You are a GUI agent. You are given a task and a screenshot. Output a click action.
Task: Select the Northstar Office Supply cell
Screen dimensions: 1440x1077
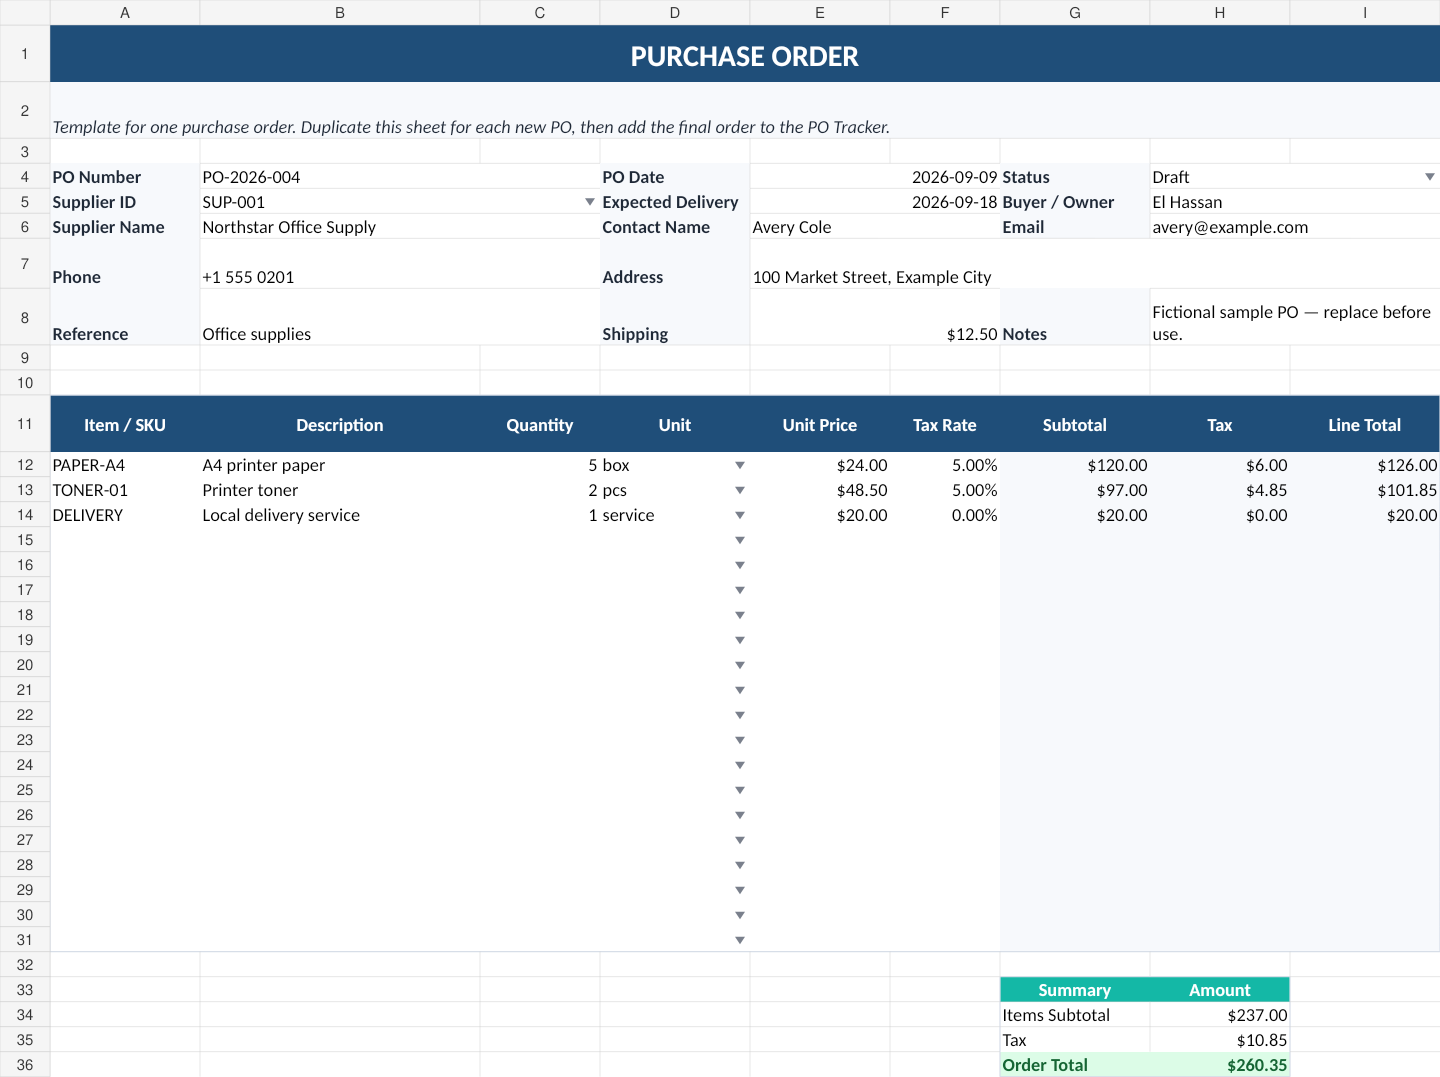(400, 227)
